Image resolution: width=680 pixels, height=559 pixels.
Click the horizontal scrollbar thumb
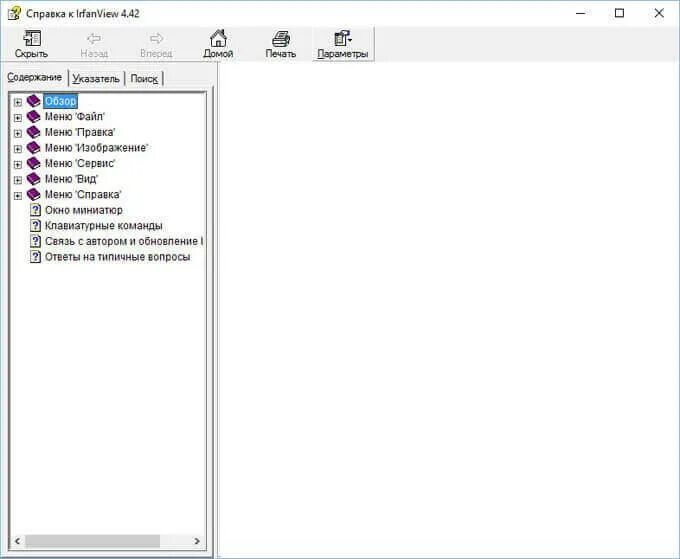[92, 541]
